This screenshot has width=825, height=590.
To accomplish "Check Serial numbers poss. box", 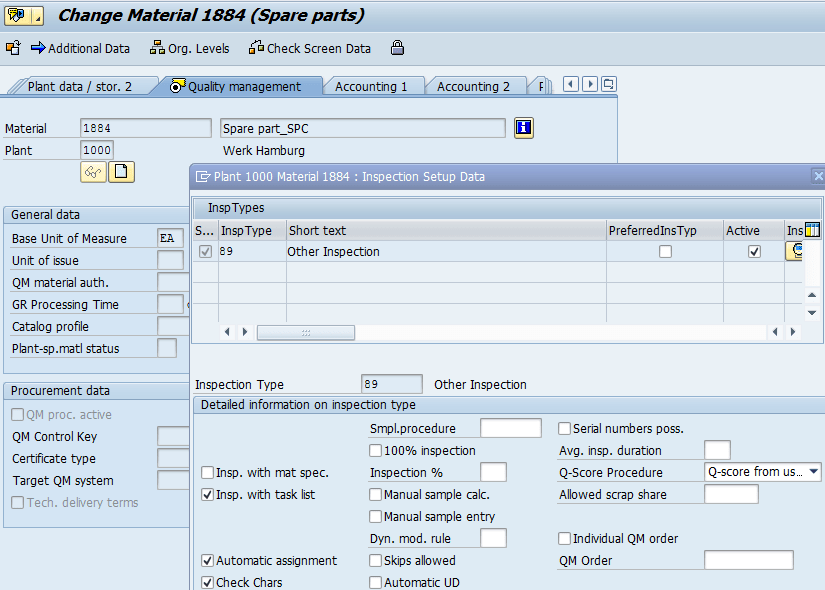I will click(x=565, y=429).
